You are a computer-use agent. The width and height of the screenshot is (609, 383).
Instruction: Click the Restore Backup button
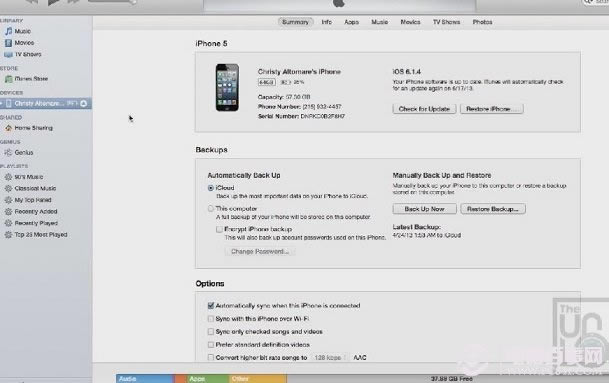coord(493,209)
